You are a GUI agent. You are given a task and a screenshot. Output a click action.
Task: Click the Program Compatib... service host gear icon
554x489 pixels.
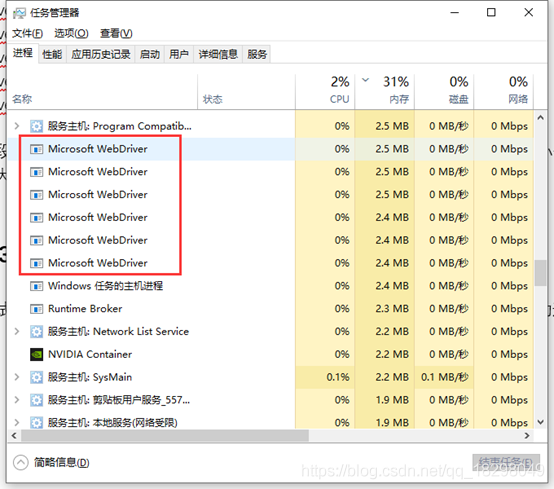[x=36, y=126]
